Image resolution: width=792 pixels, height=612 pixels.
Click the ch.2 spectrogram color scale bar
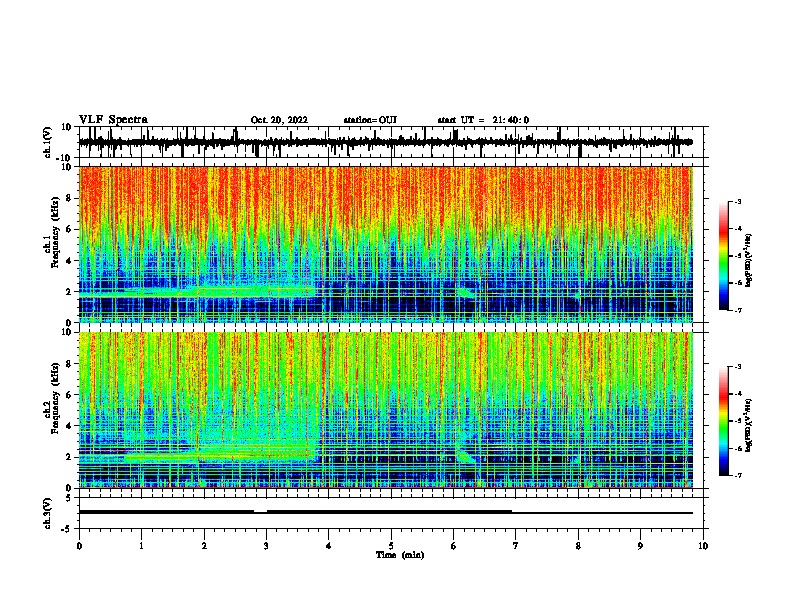[724, 421]
